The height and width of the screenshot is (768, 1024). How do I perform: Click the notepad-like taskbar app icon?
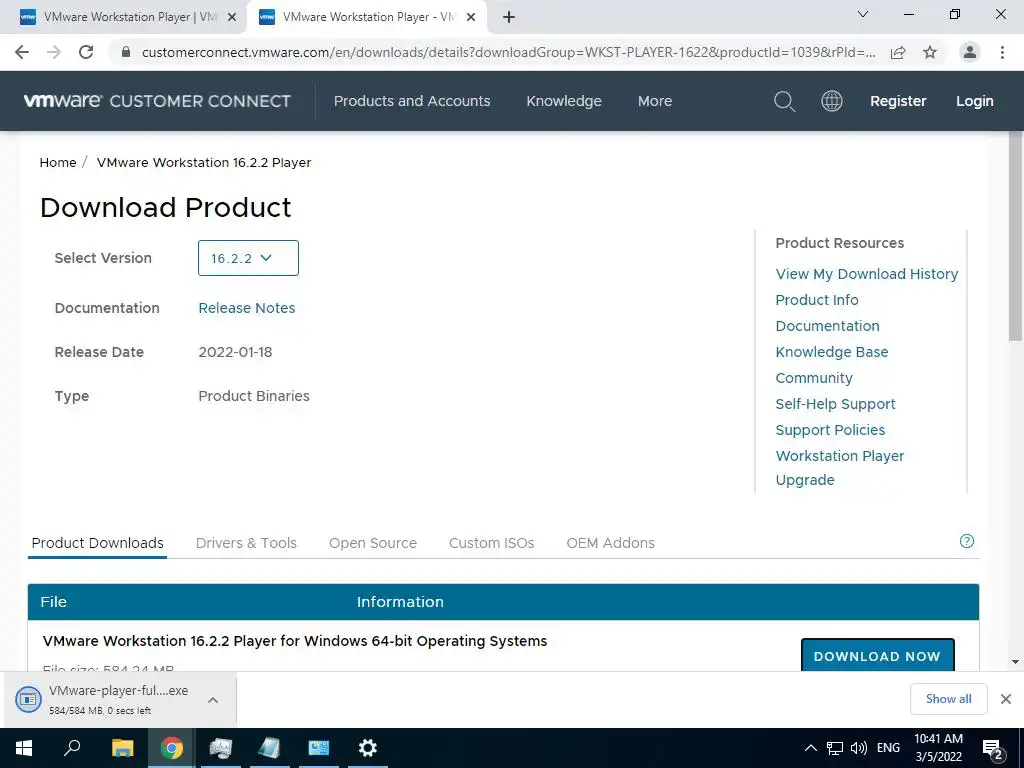coord(270,748)
